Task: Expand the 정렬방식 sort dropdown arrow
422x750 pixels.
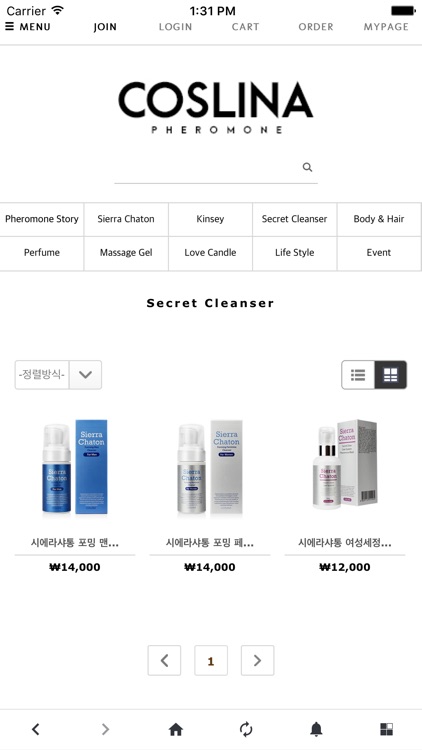Action: [x=85, y=375]
